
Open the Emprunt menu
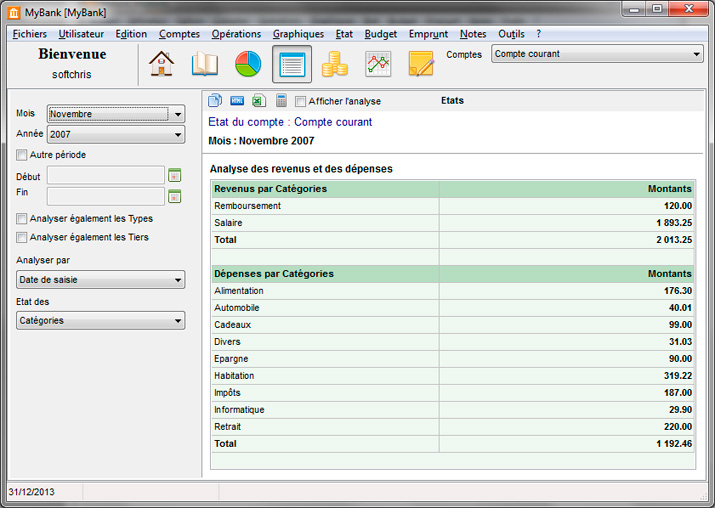(x=428, y=34)
